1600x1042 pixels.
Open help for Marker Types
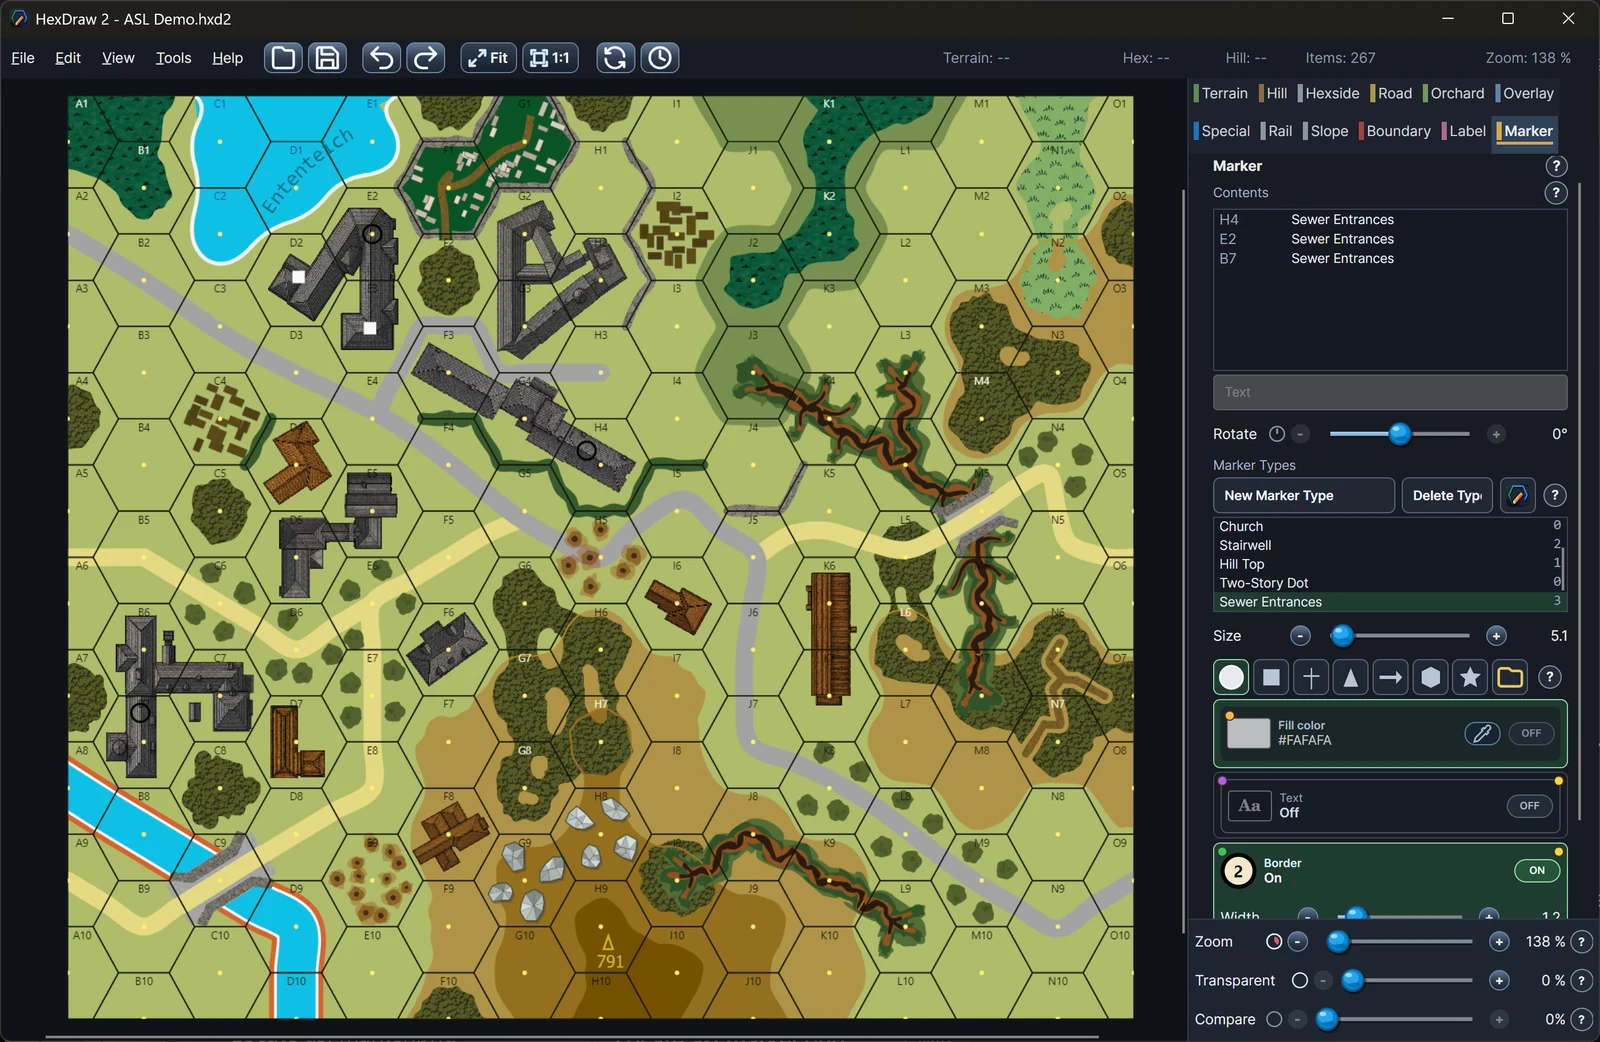(1555, 495)
